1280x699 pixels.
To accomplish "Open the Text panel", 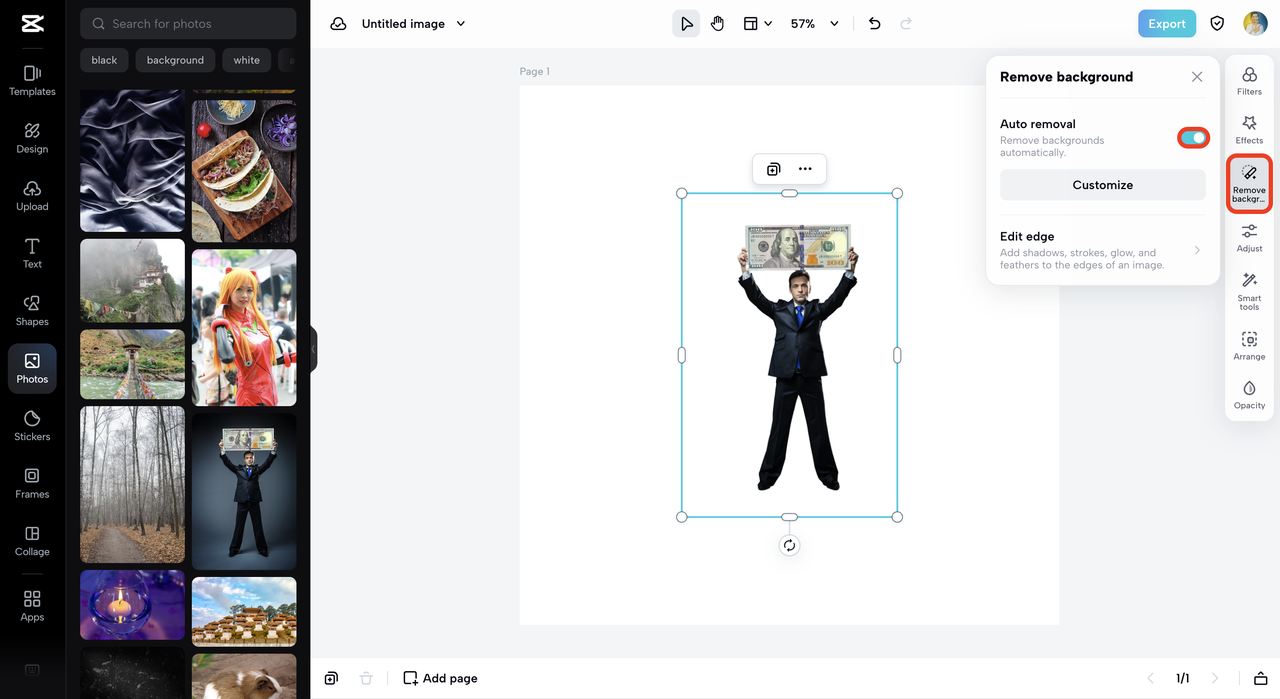I will tap(32, 253).
